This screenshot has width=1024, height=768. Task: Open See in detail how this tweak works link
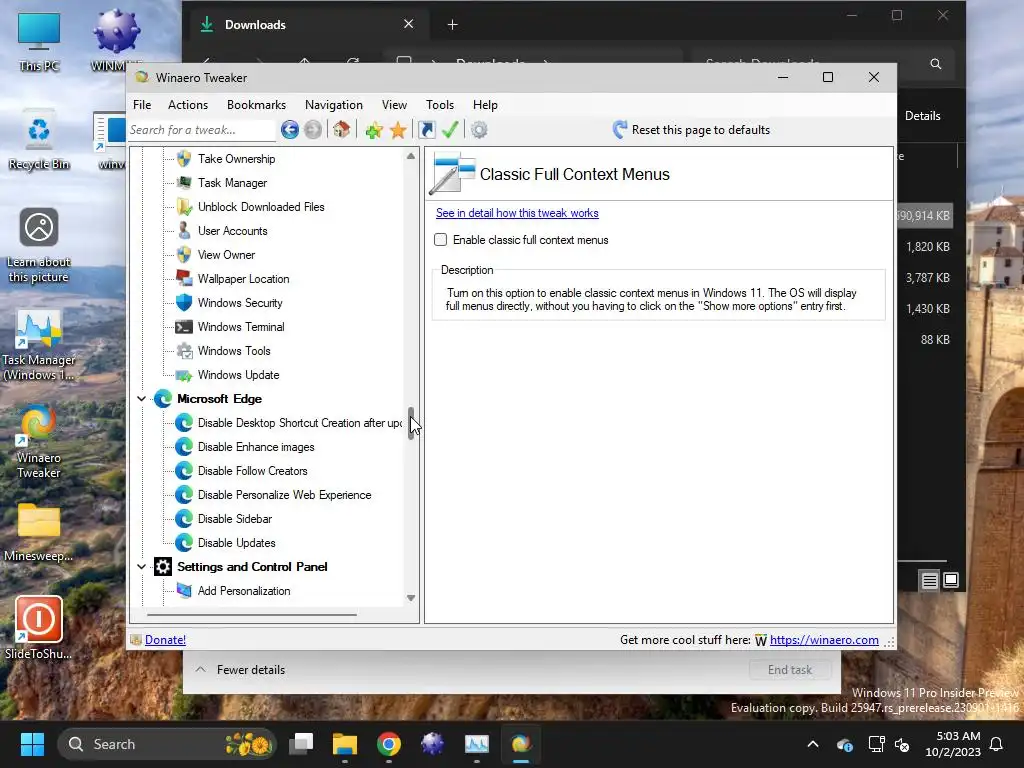517,213
